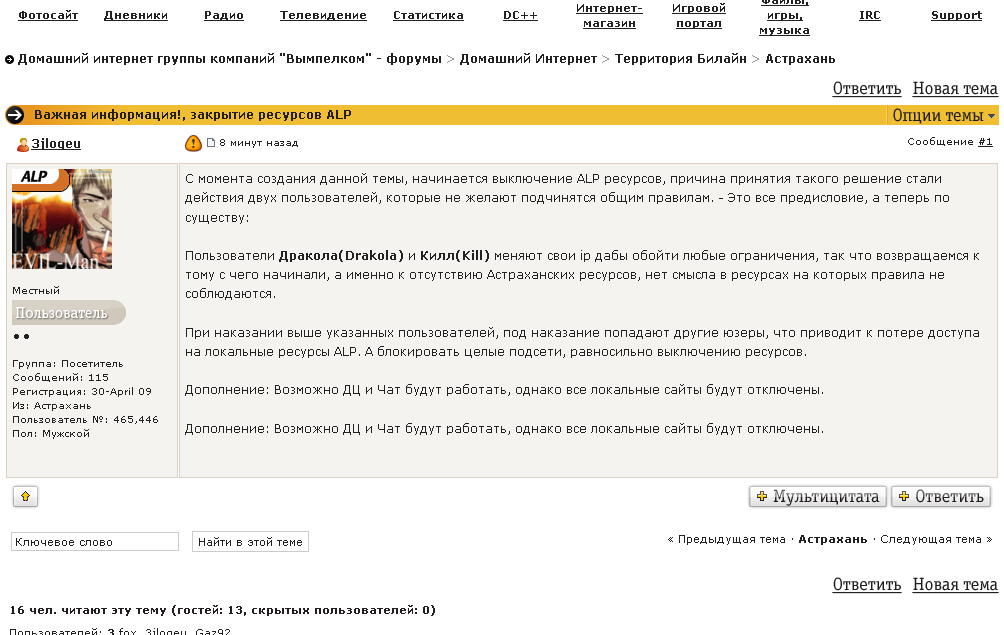Click the bottom Новая тема link
This screenshot has height=635, width=1004.
[955, 585]
